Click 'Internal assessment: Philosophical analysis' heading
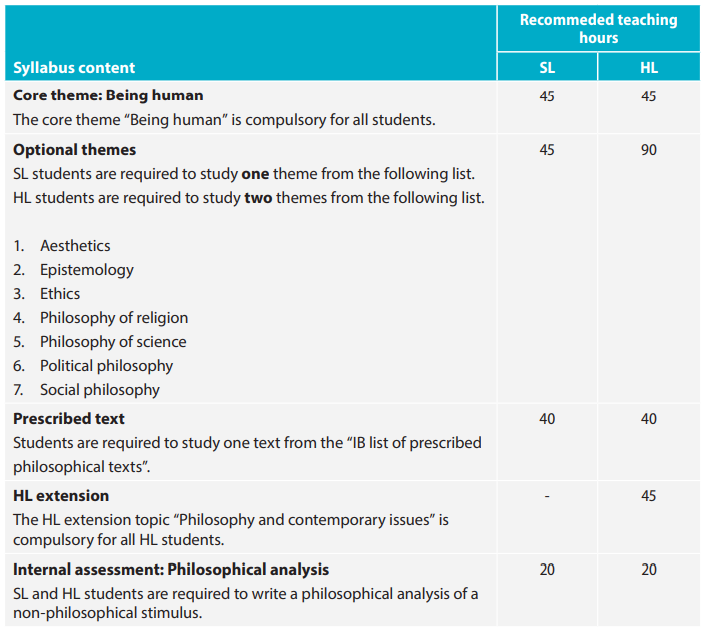 click(171, 570)
